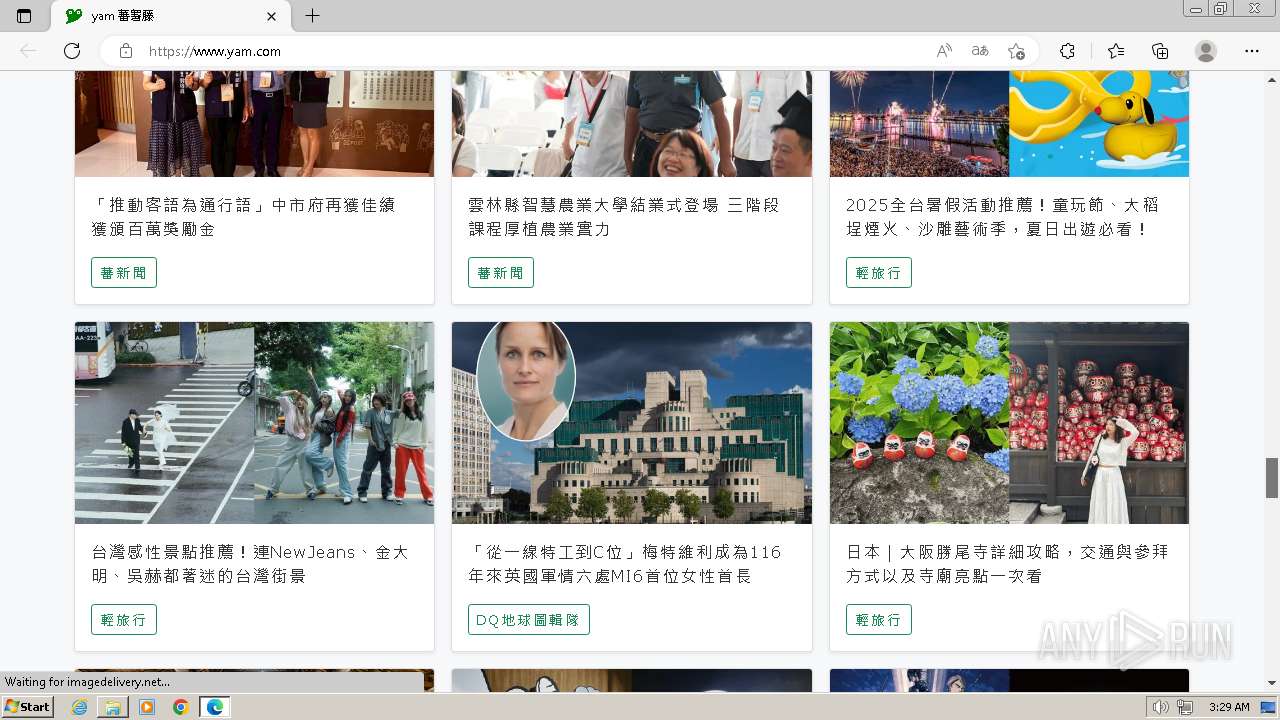Open the volume speaker tray icon
Screen dimensions: 1280x720
pyautogui.click(x=1160, y=707)
